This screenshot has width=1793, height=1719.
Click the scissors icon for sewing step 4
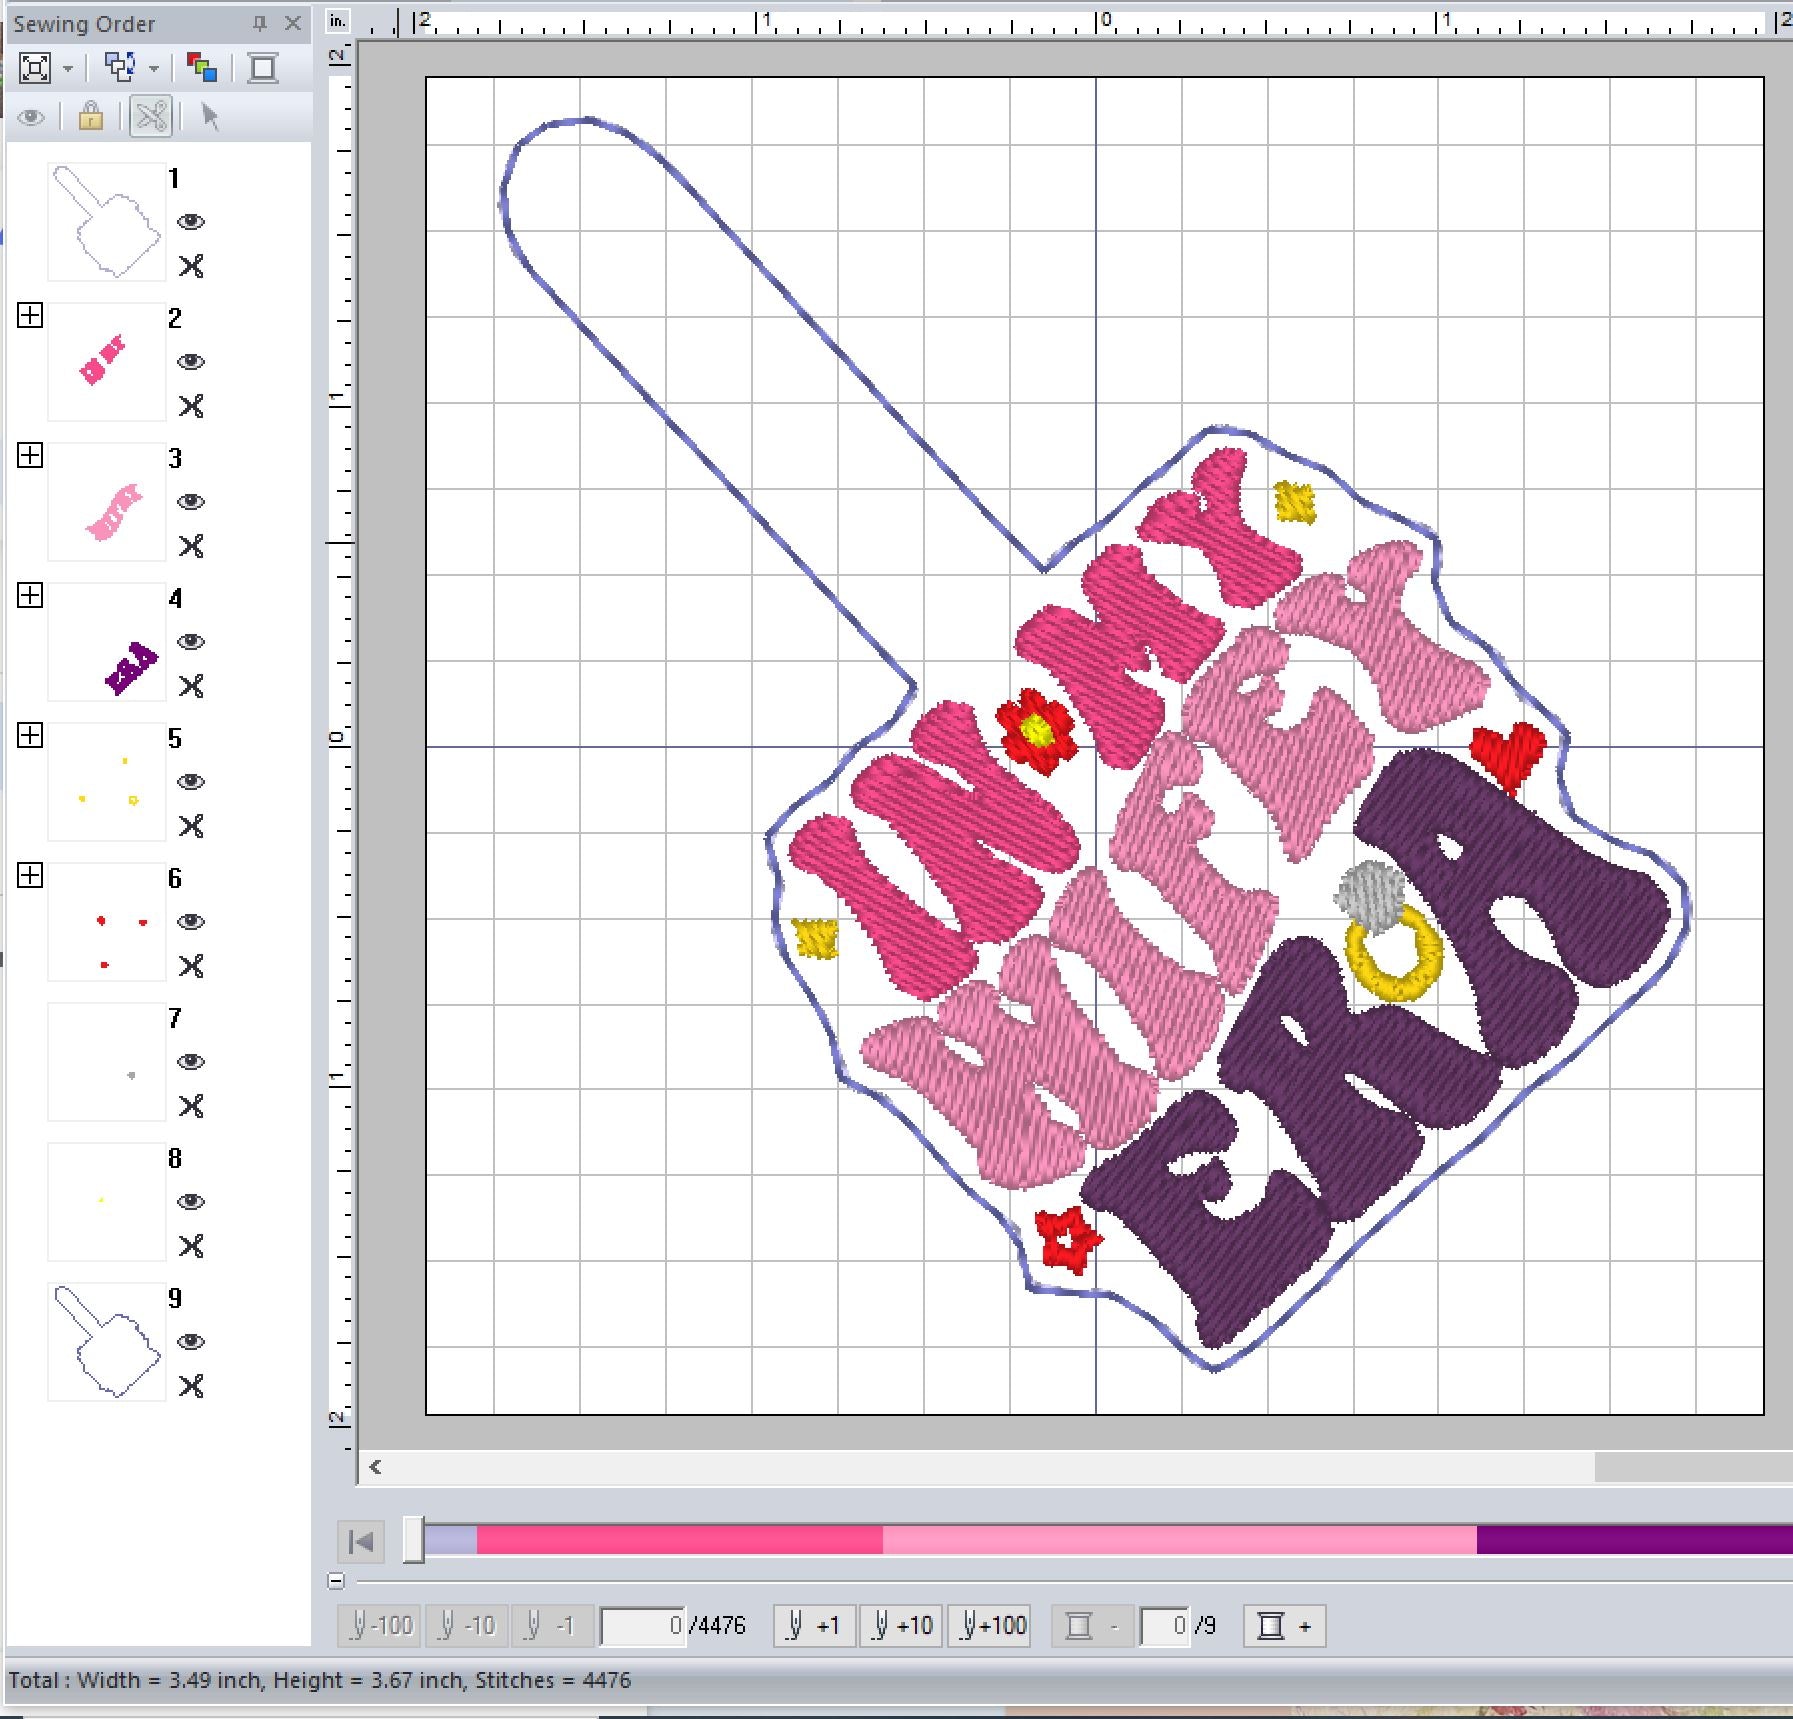191,686
